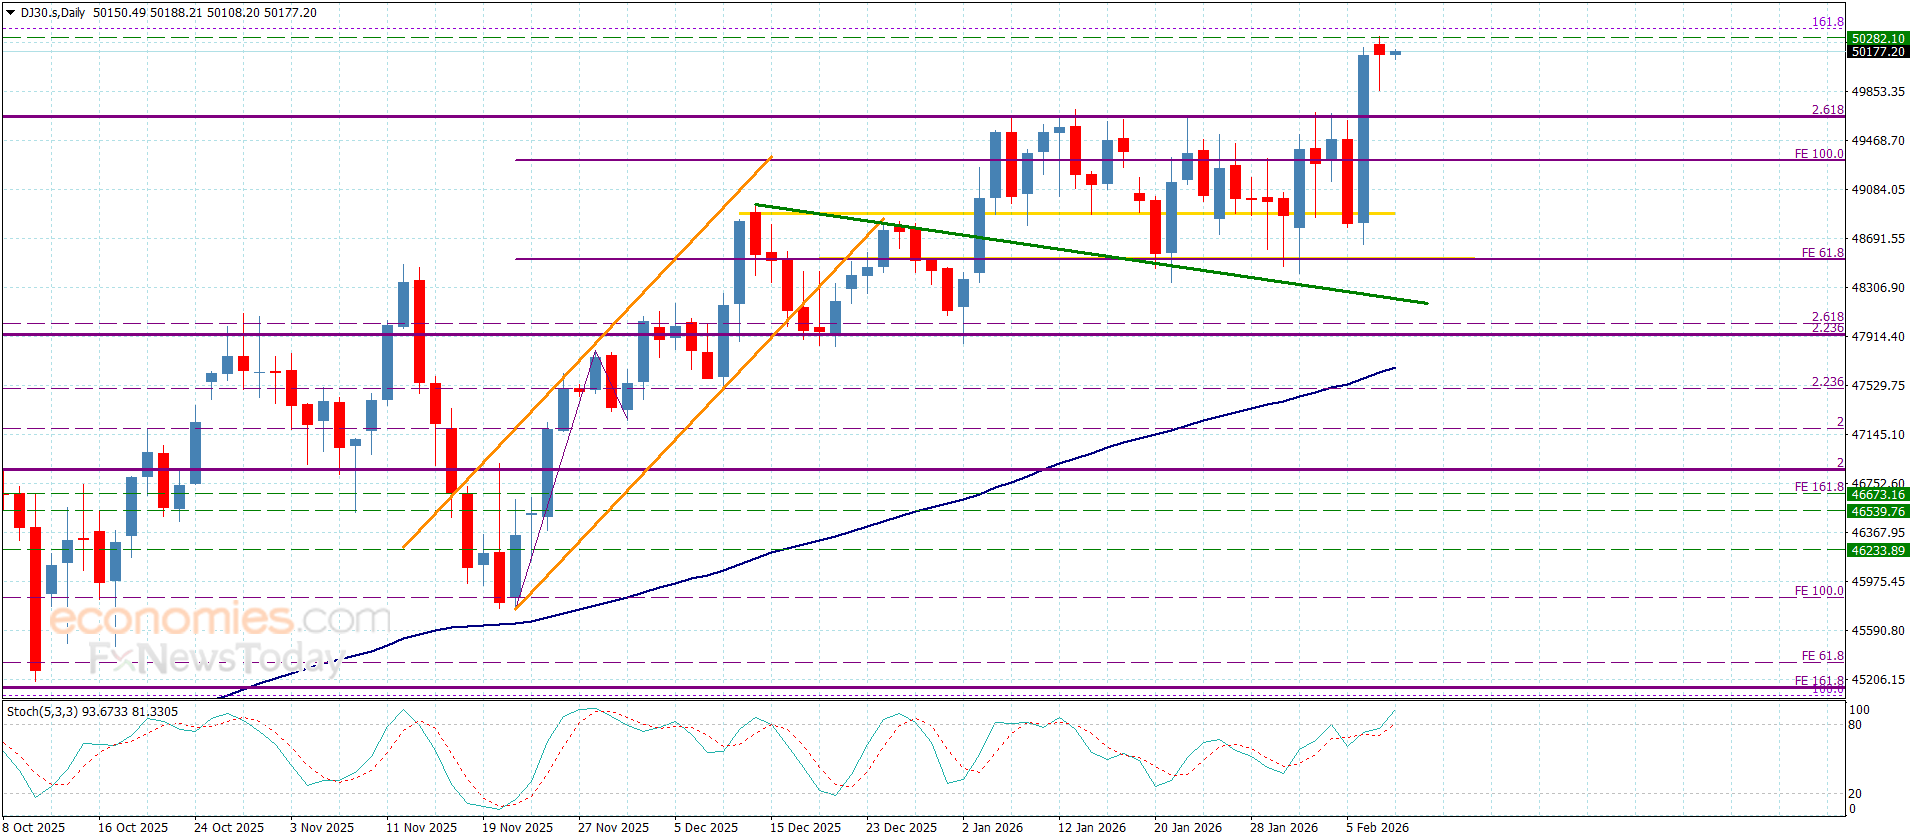Image resolution: width=1916 pixels, height=840 pixels.
Task: Click the 28 Jan 2026 date label
Action: [x=1284, y=828]
